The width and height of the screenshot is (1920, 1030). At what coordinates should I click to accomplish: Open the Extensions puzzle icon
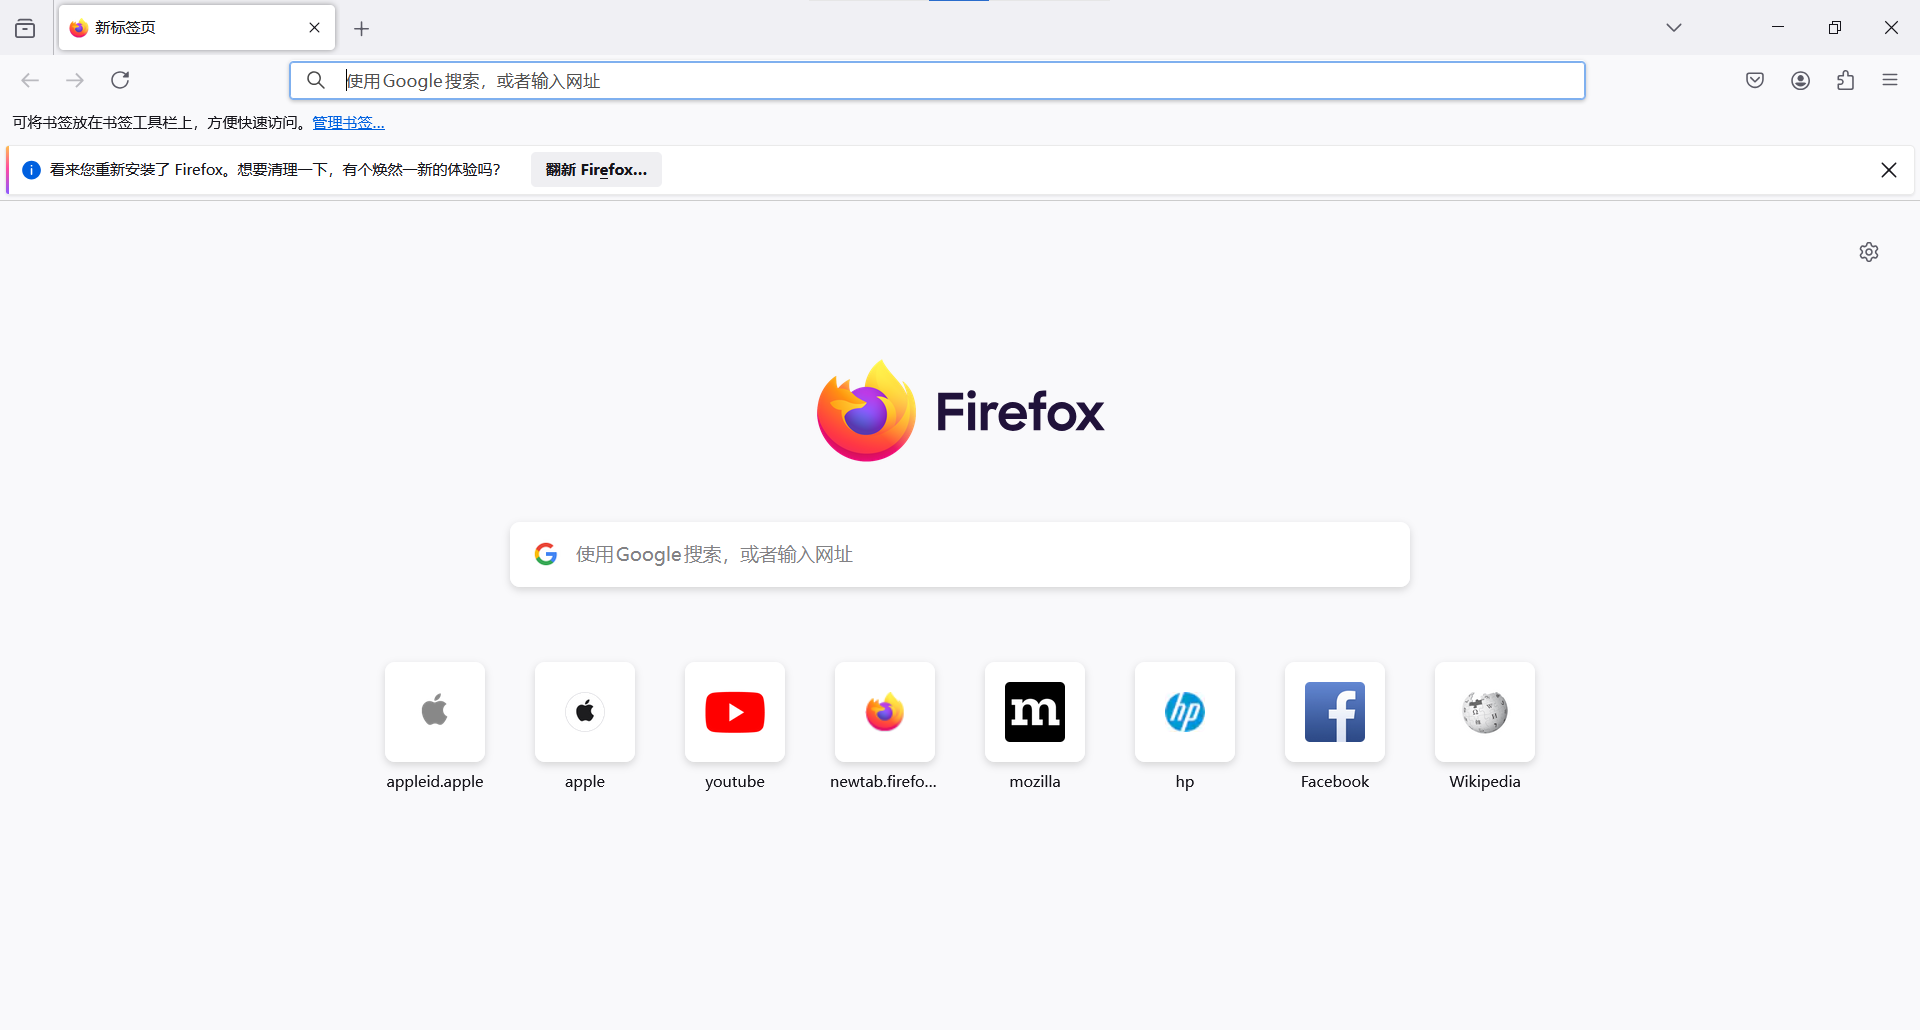tap(1845, 80)
